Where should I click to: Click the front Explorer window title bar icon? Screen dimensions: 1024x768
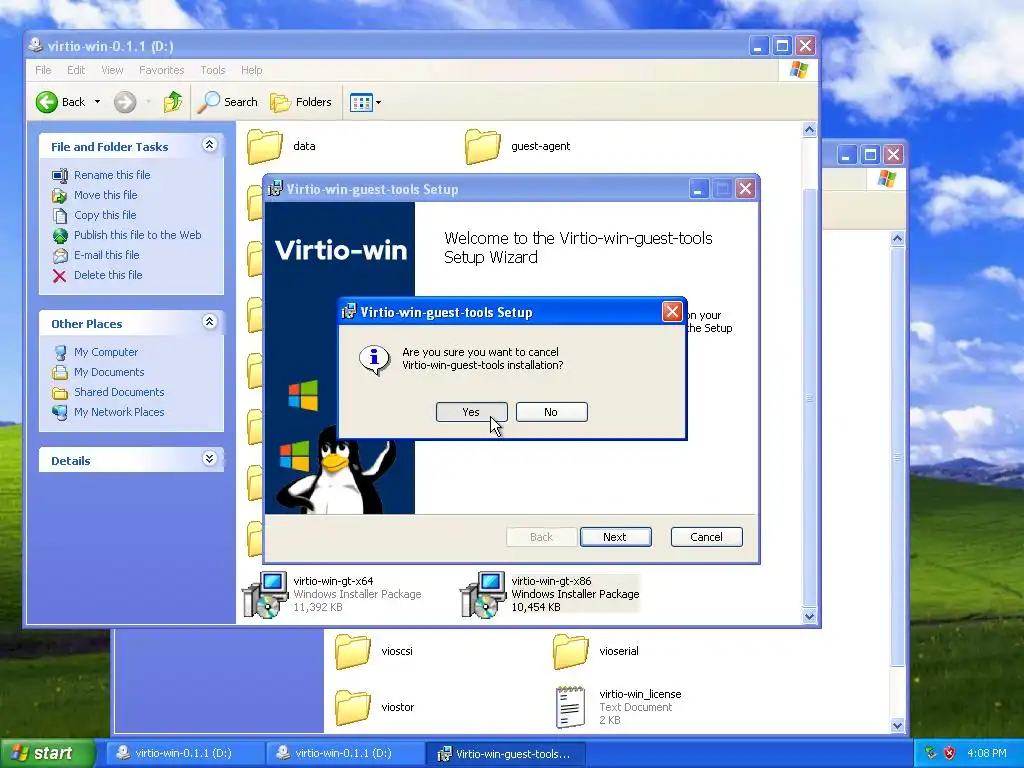point(37,45)
